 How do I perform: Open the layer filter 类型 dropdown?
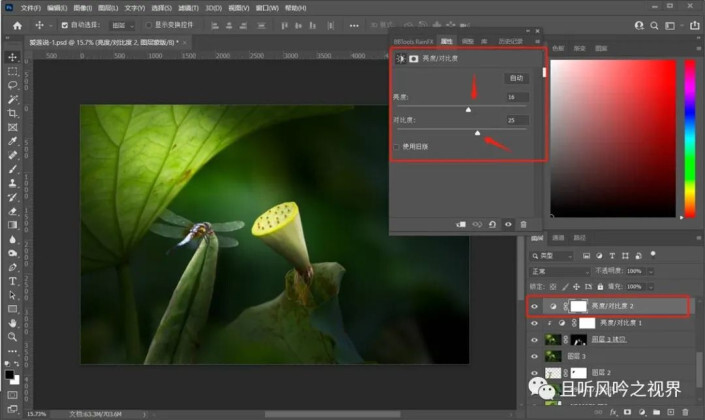pyautogui.click(x=553, y=256)
